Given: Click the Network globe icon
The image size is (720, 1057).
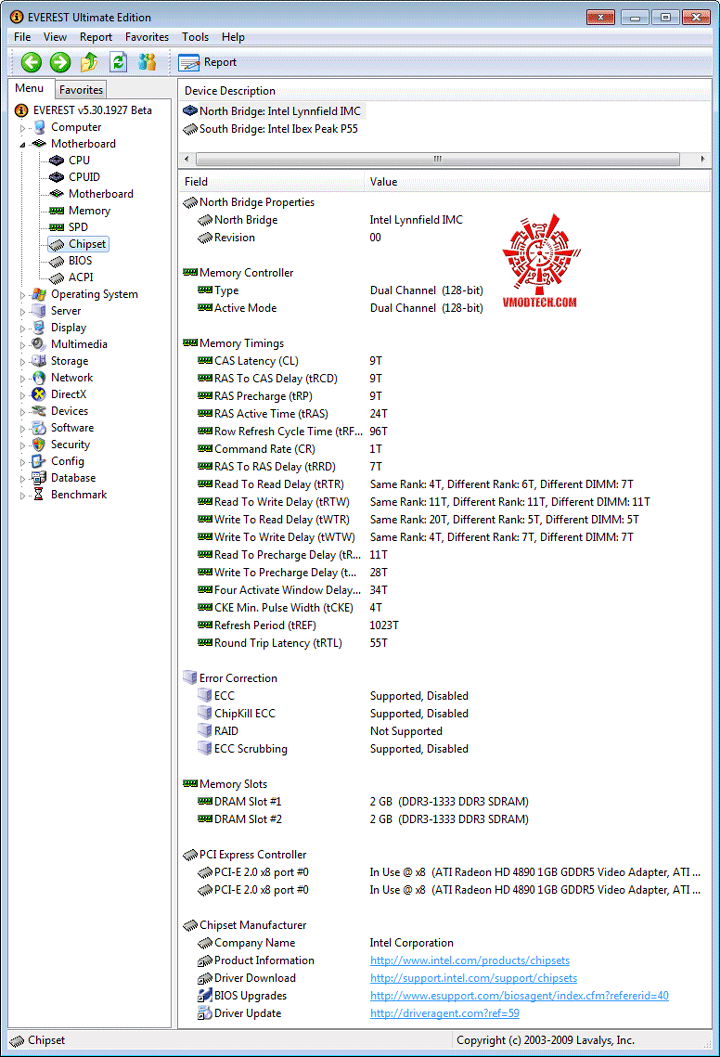Looking at the screenshot, I should (x=39, y=378).
